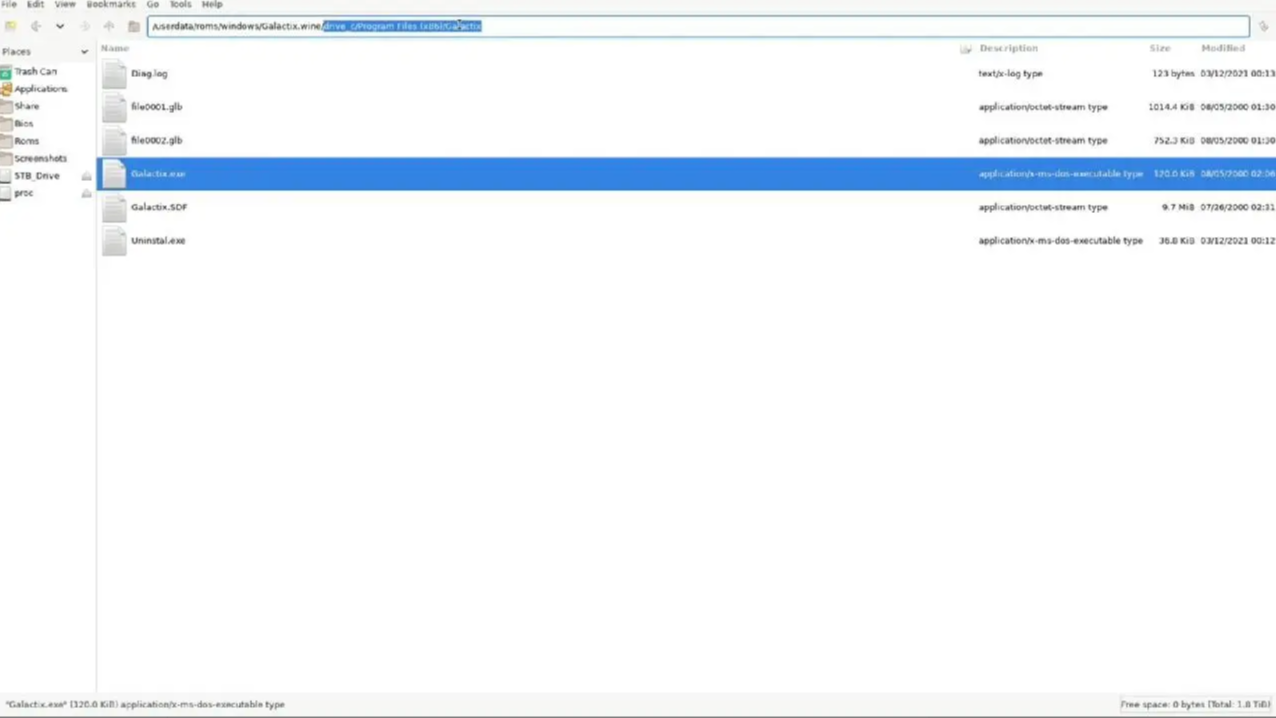Click the '36.8 KiB' size of Uninstal.exe
Image resolution: width=1276 pixels, height=718 pixels.
[1176, 240]
